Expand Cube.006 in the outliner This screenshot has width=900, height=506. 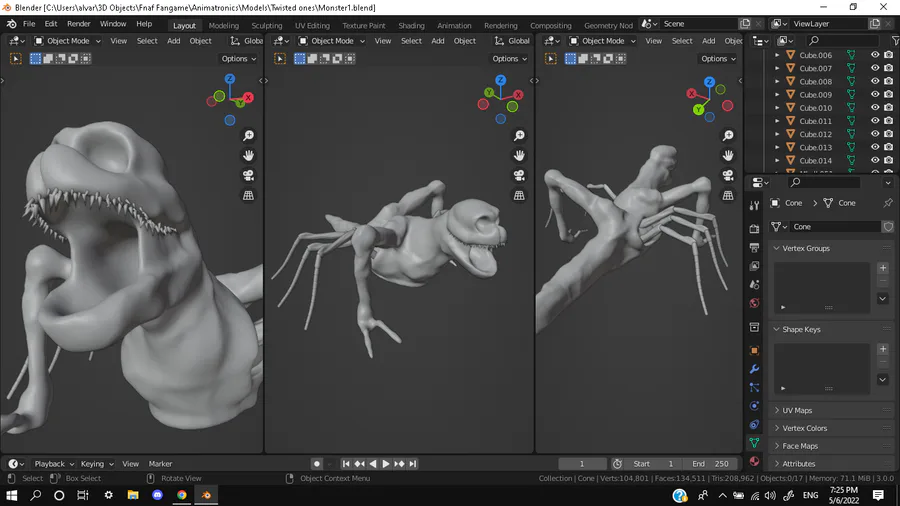tap(777, 55)
